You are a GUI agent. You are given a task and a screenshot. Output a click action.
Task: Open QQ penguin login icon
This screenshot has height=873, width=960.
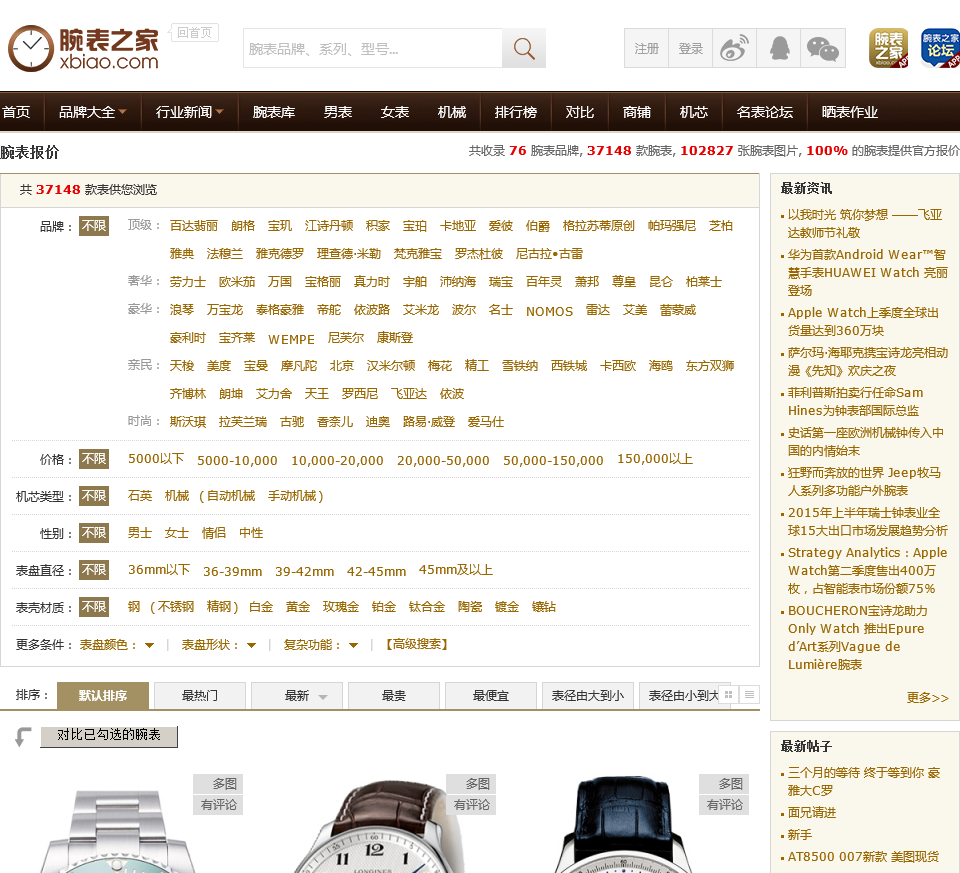pos(779,48)
